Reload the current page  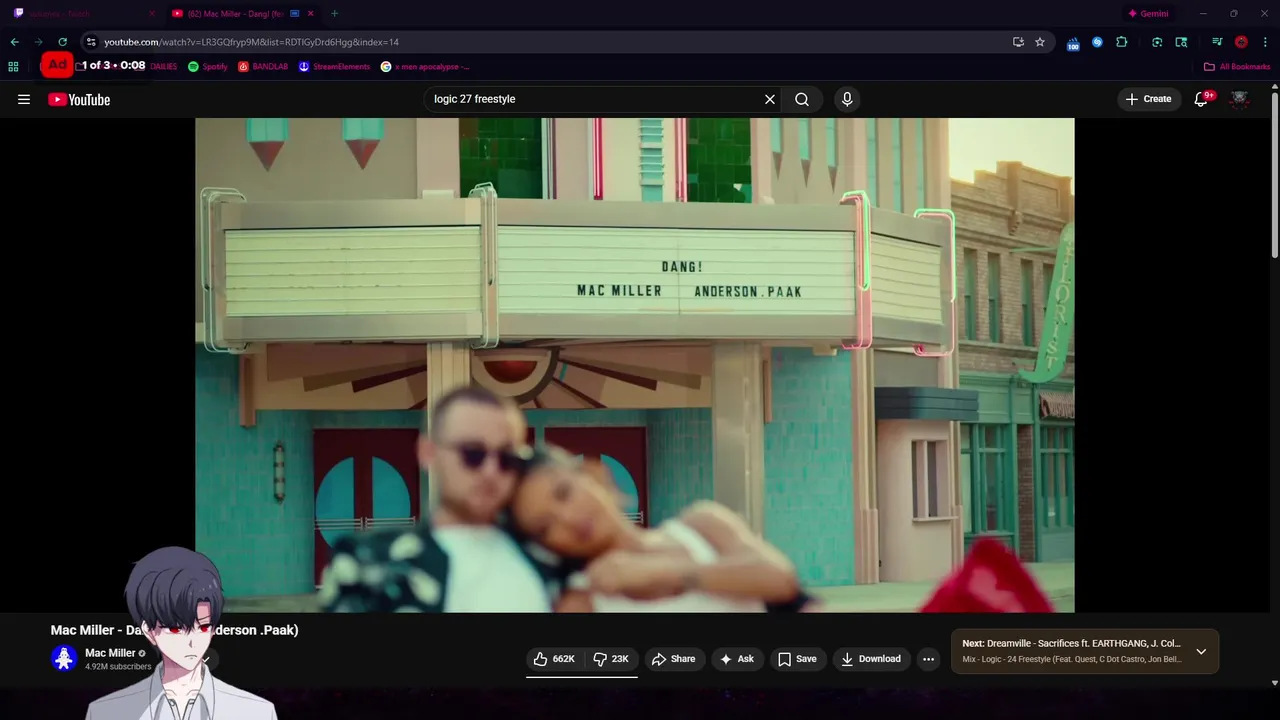[62, 42]
